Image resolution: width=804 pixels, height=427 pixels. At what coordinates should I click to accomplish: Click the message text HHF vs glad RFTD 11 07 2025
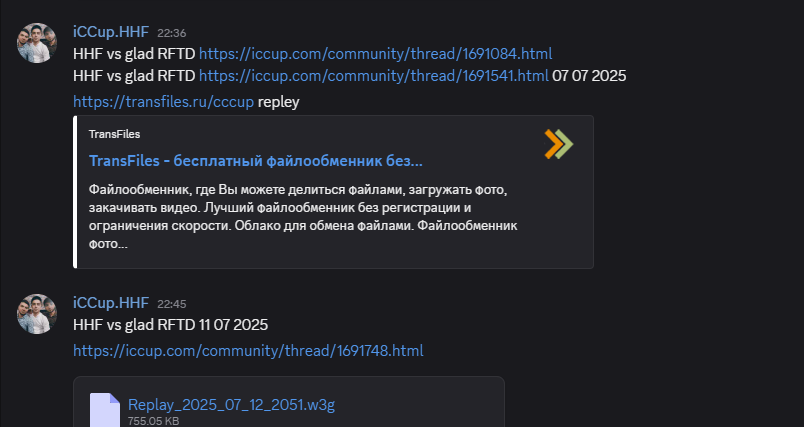pos(171,325)
